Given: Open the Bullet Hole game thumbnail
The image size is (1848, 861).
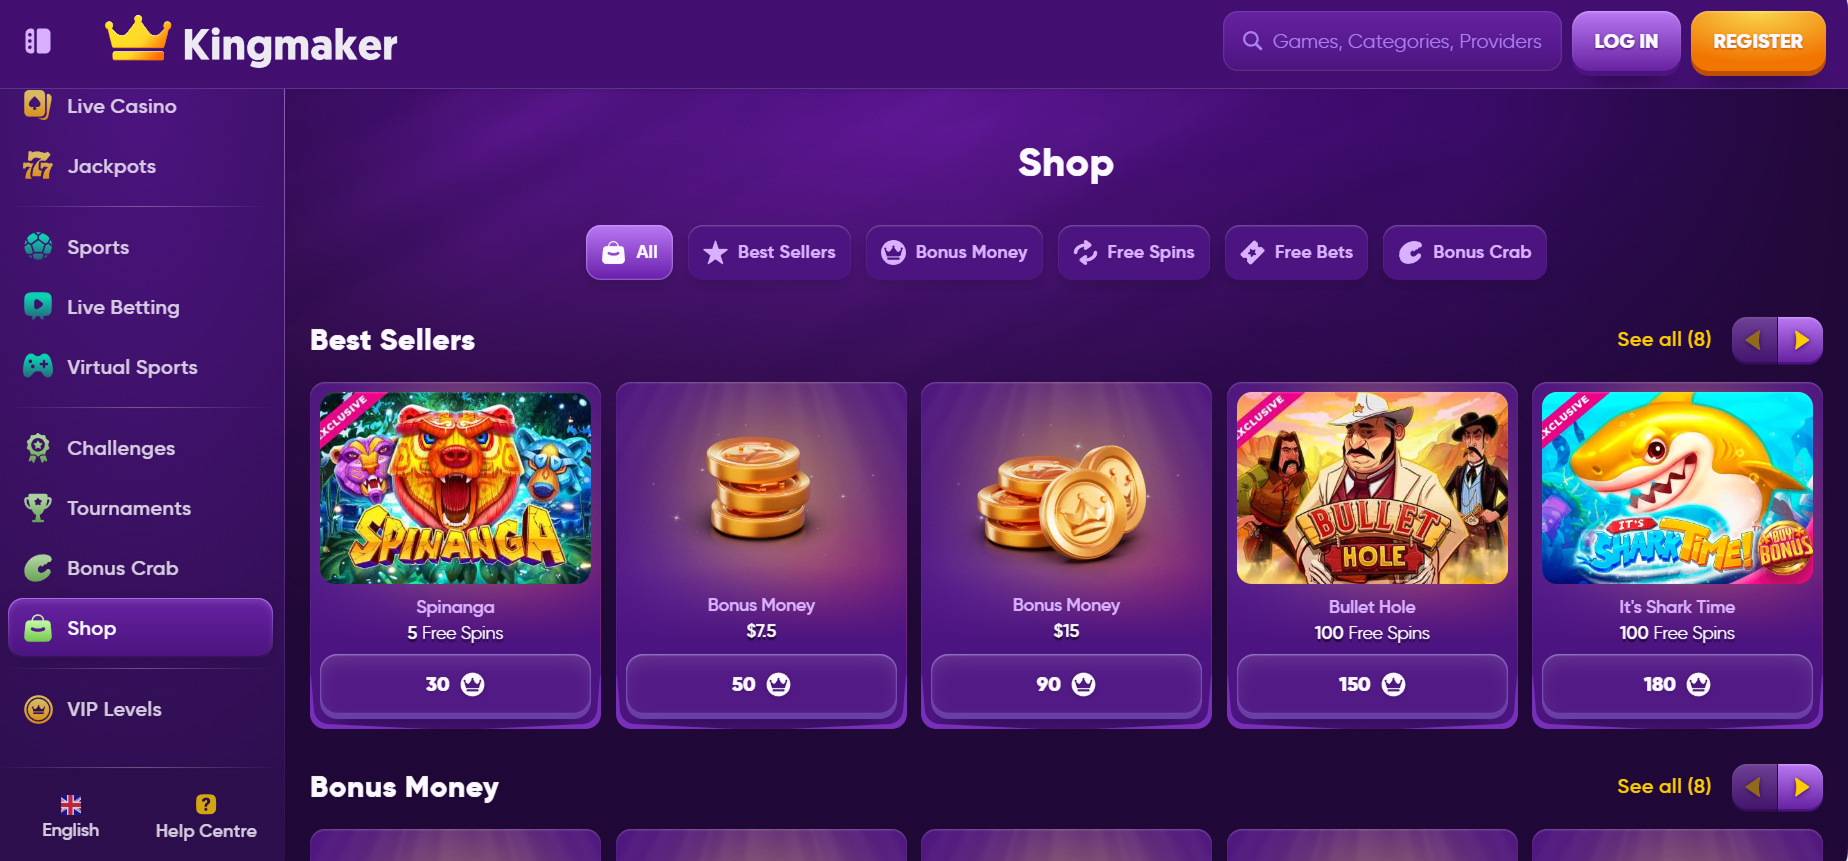Looking at the screenshot, I should pos(1372,488).
